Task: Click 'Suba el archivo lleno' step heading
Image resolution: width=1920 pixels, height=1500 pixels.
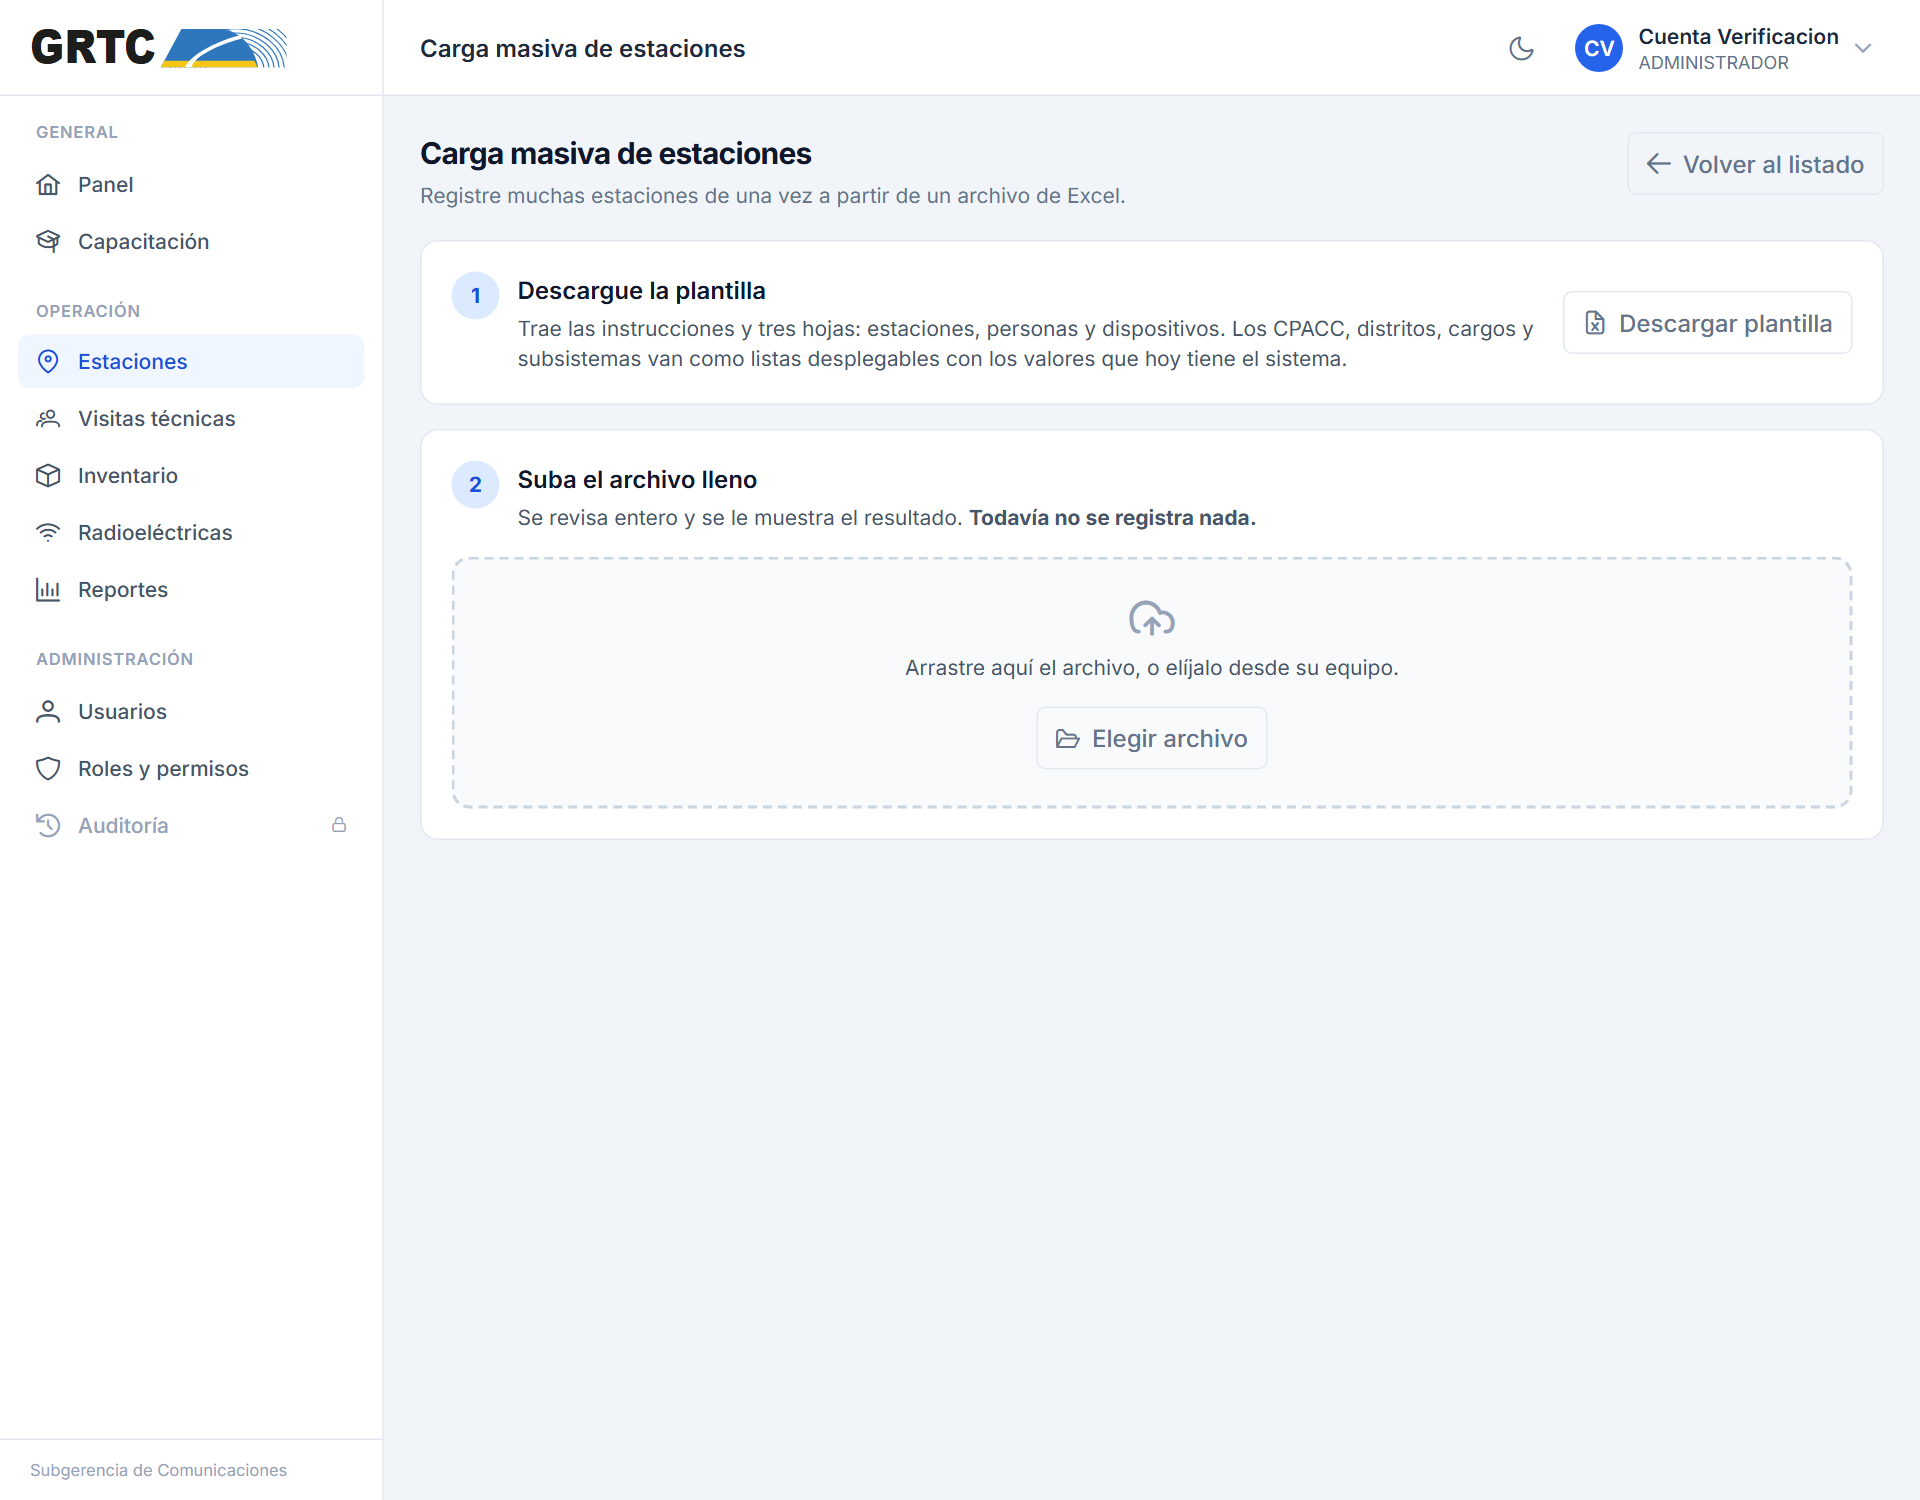Action: pyautogui.click(x=637, y=480)
